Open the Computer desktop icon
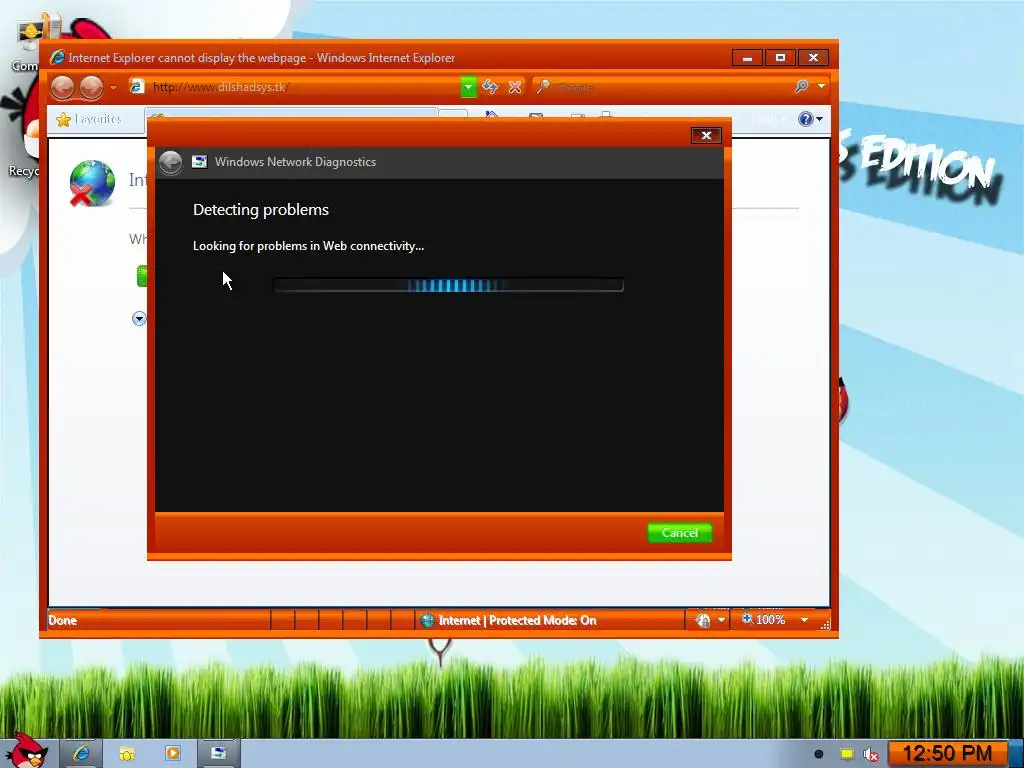The width and height of the screenshot is (1024, 768). (x=25, y=46)
